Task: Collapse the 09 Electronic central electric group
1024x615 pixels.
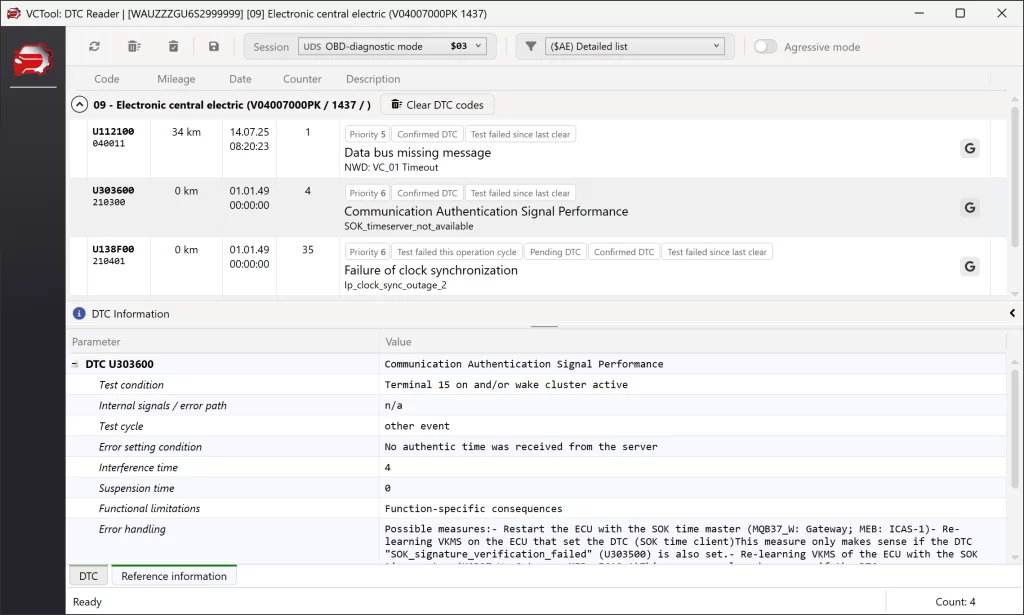Action: click(x=79, y=105)
